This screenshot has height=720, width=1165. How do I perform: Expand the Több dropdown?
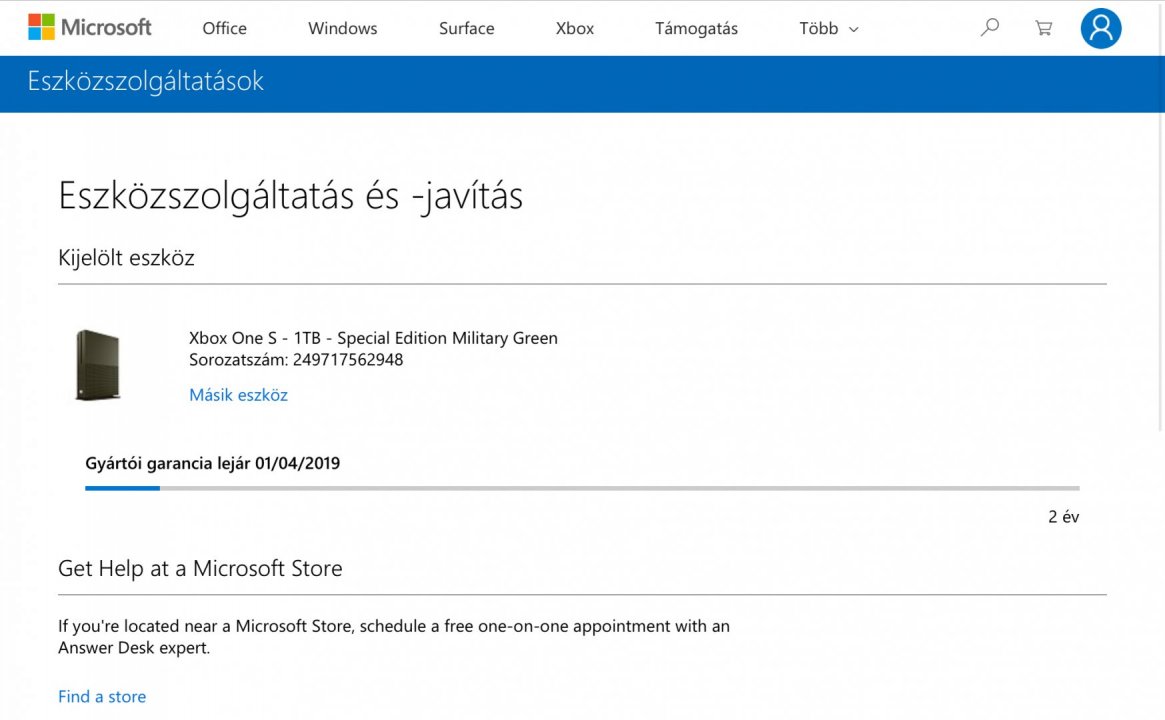tap(829, 28)
